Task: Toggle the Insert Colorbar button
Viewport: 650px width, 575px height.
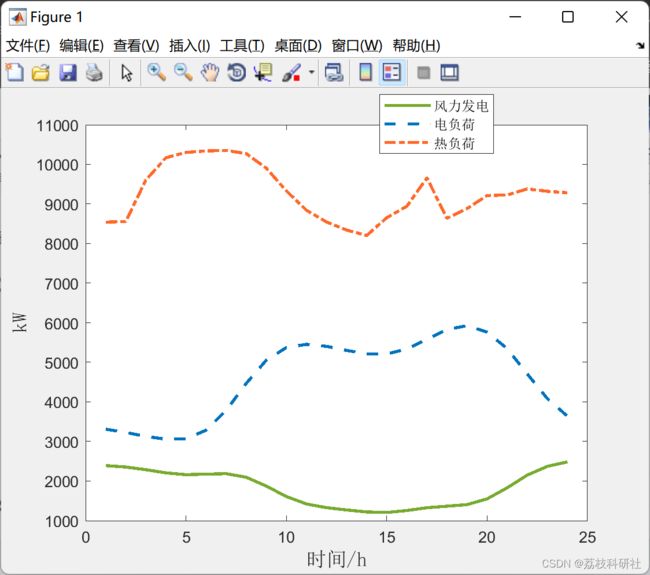Action: point(366,72)
